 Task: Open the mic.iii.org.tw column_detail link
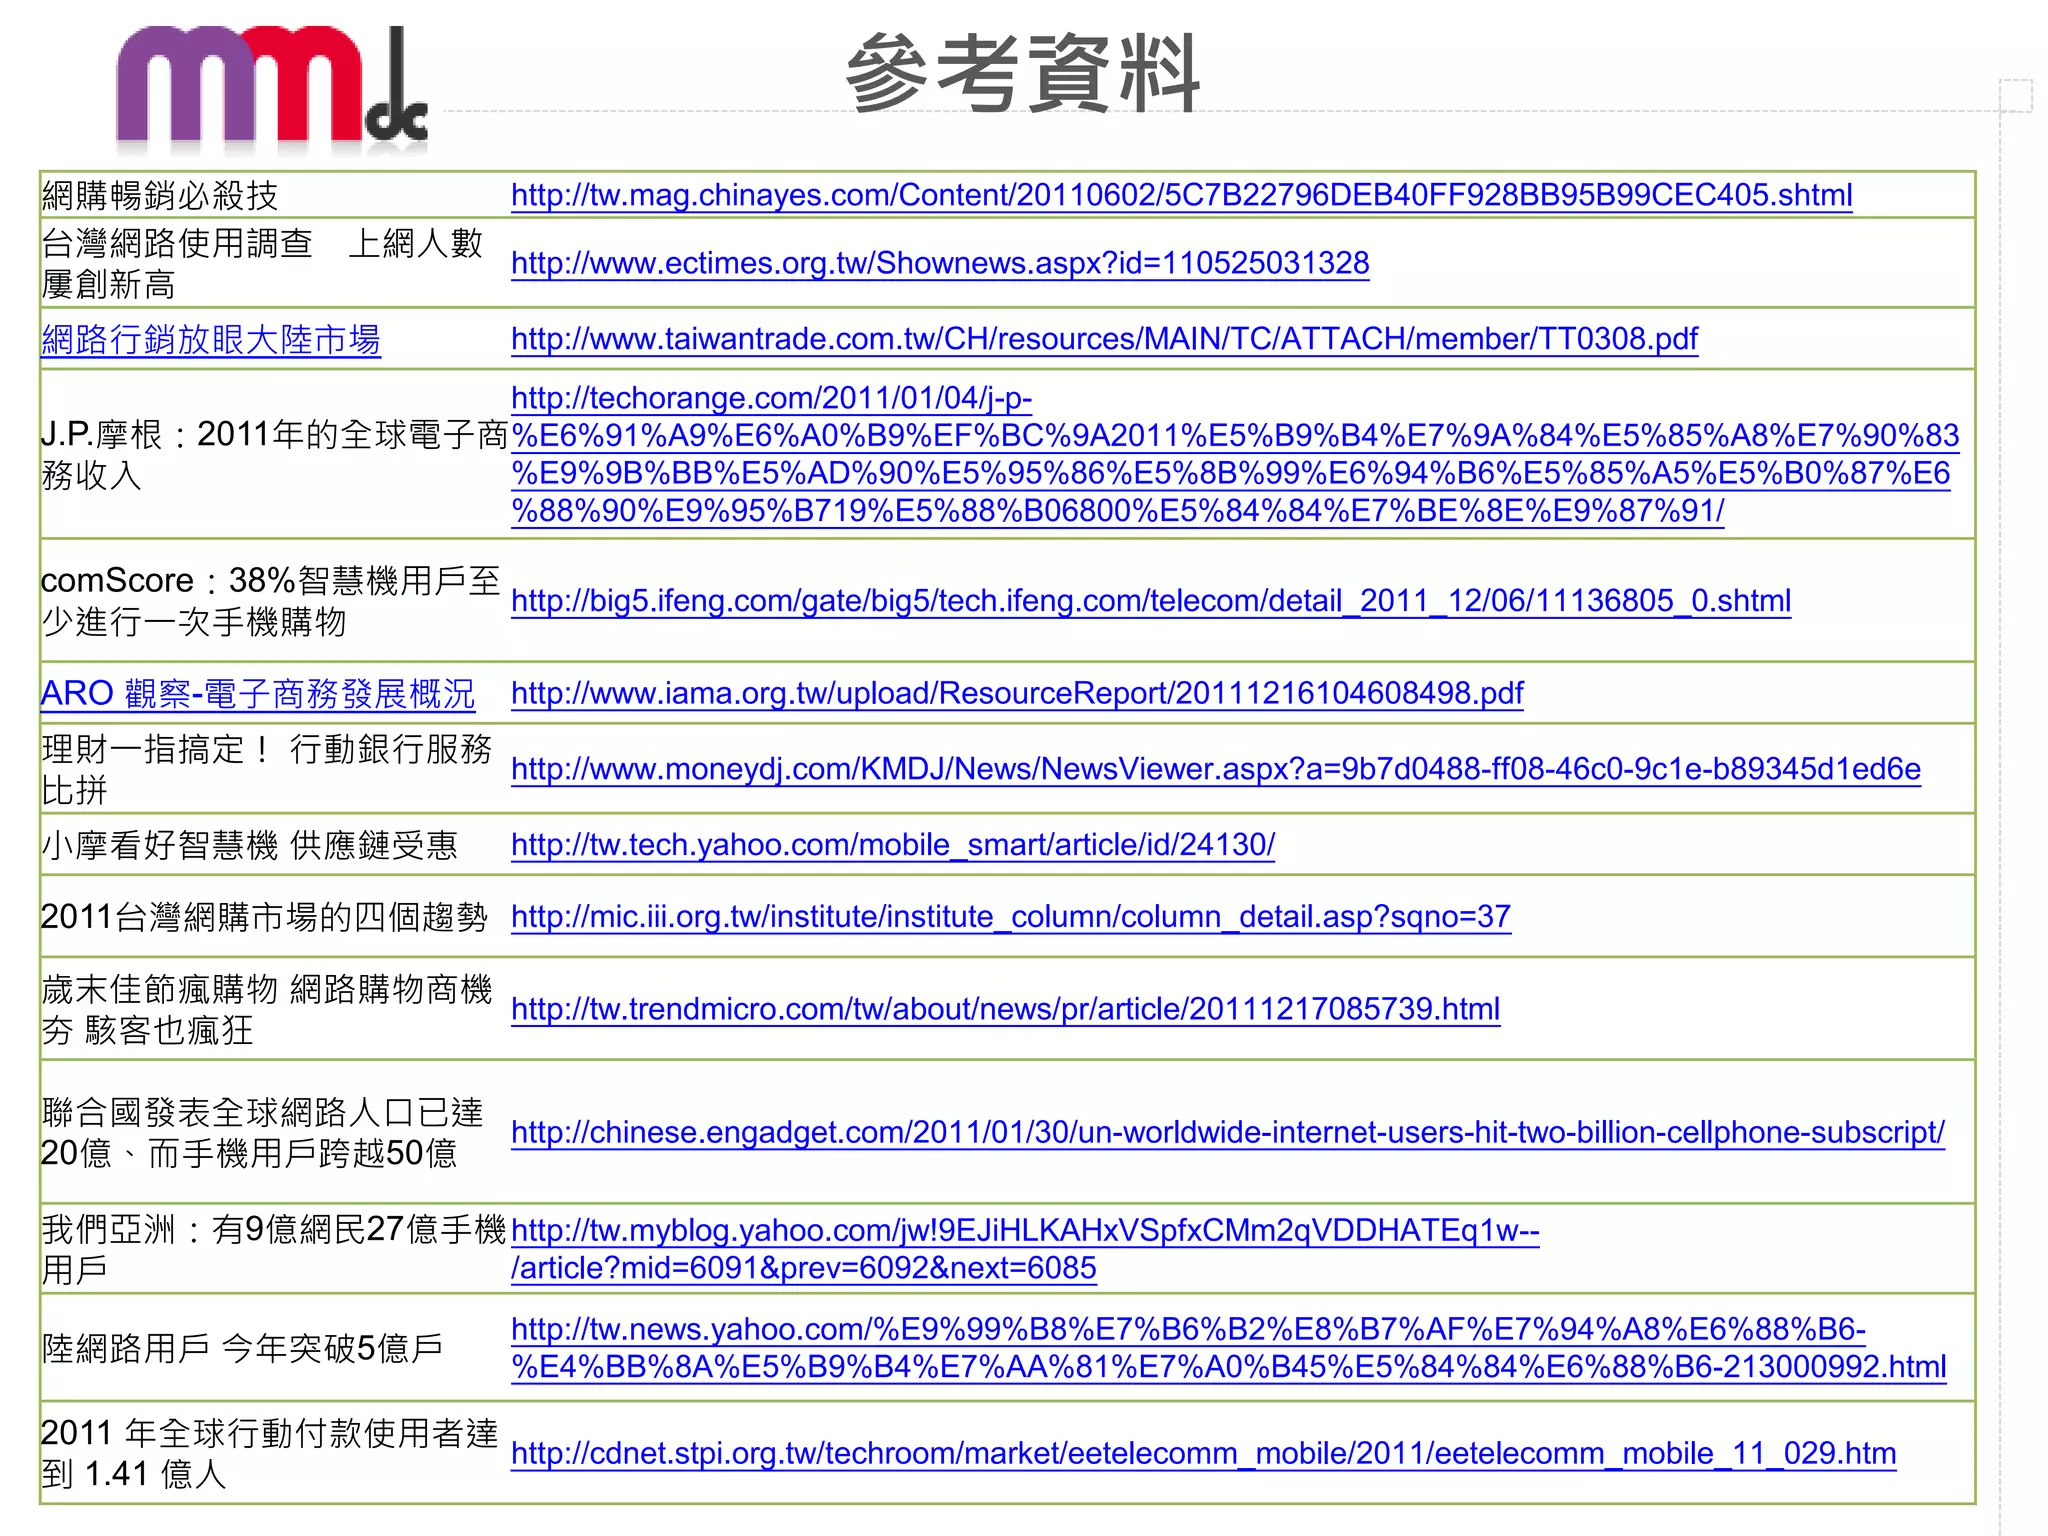click(1011, 917)
